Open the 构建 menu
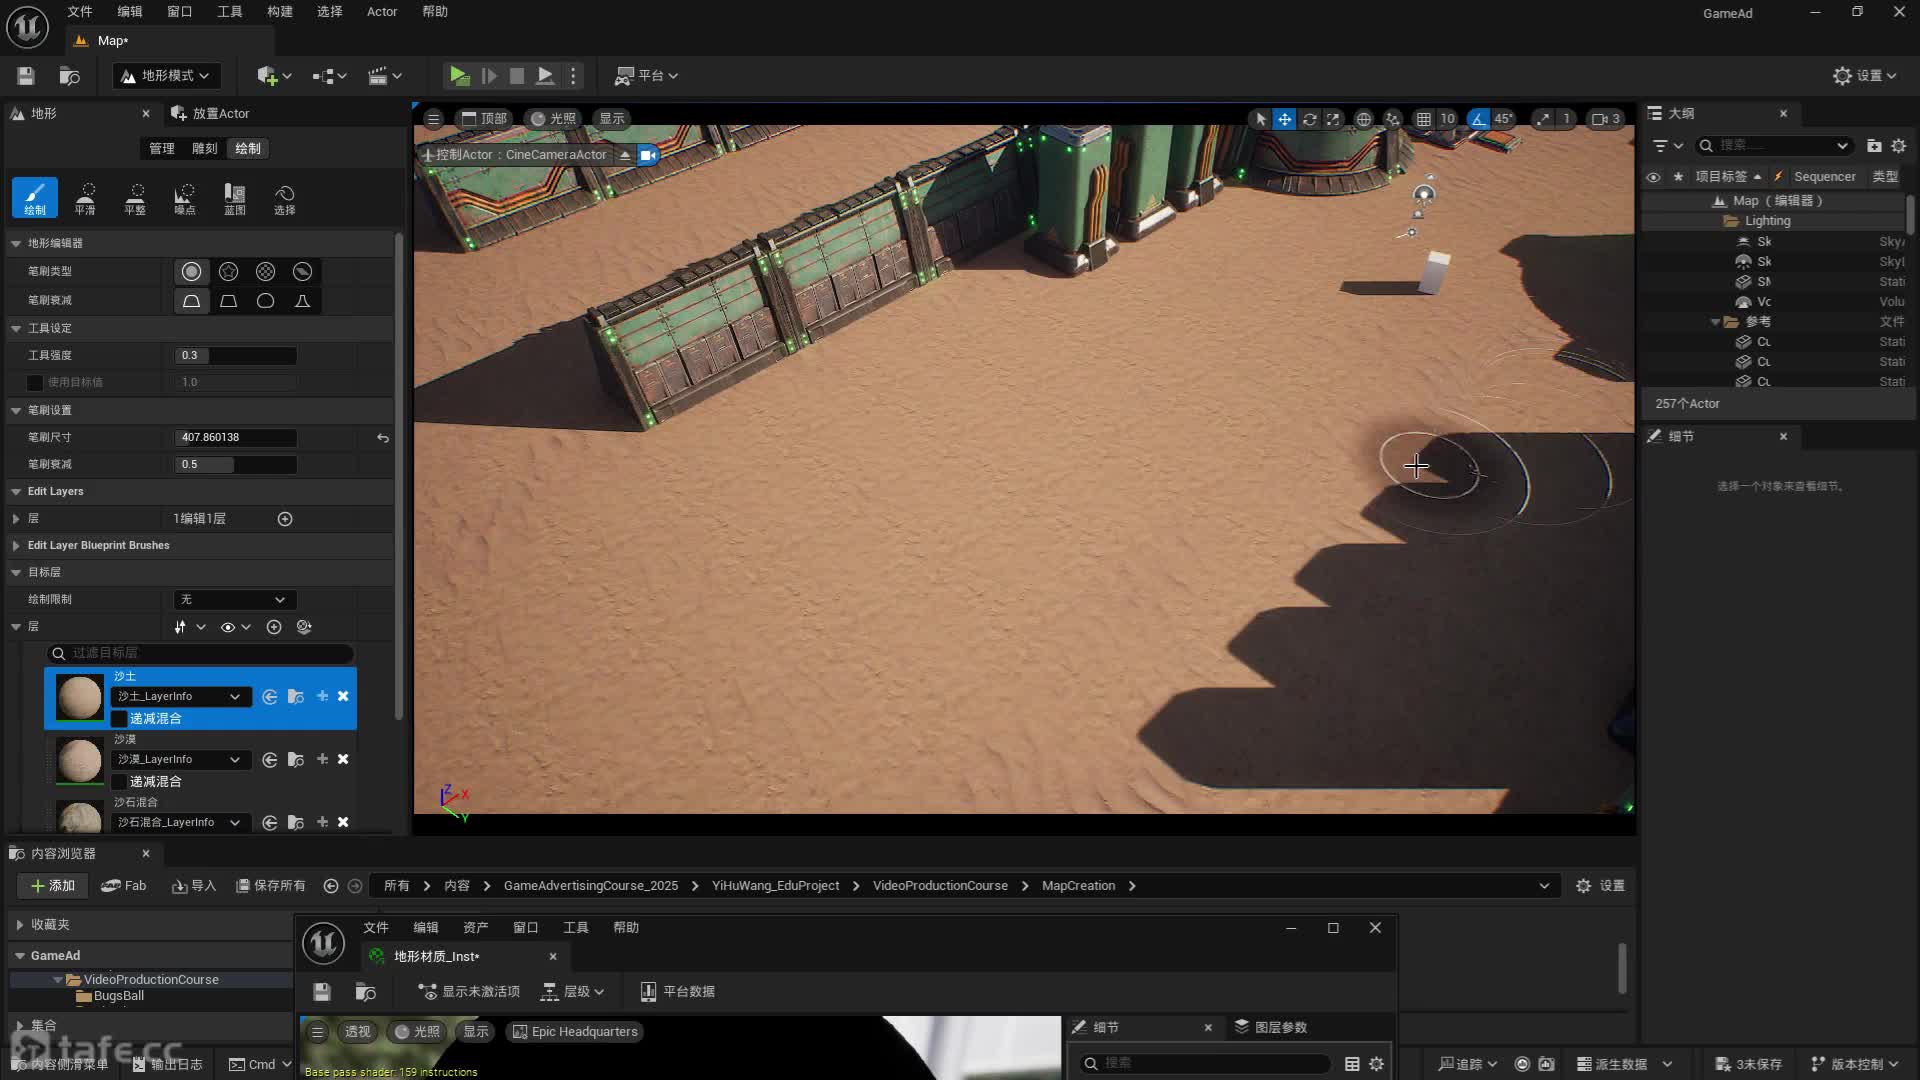 coord(279,12)
